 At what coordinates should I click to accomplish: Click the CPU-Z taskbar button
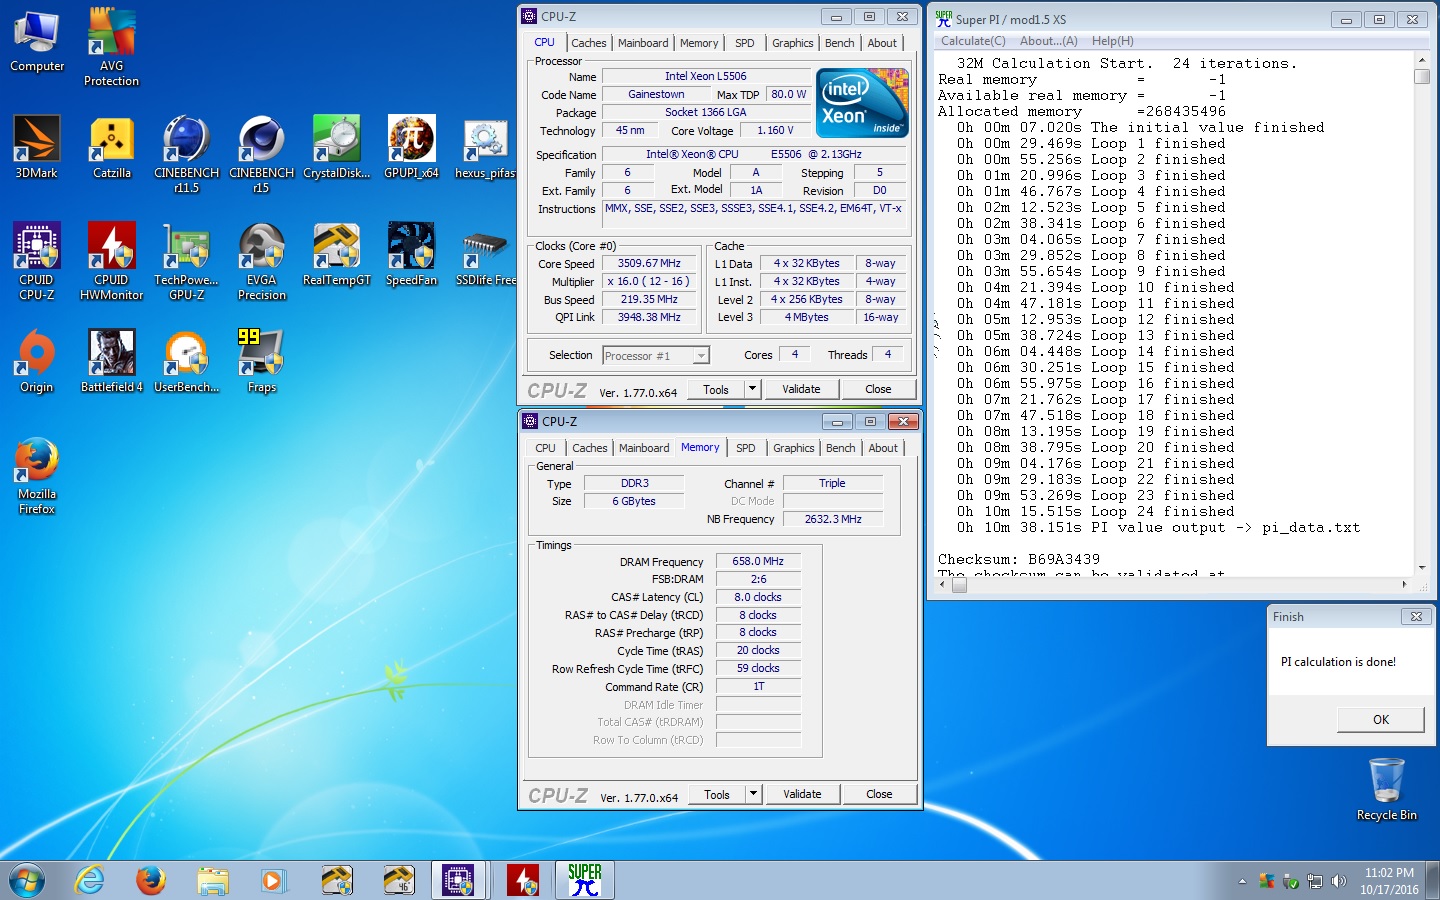point(459,880)
